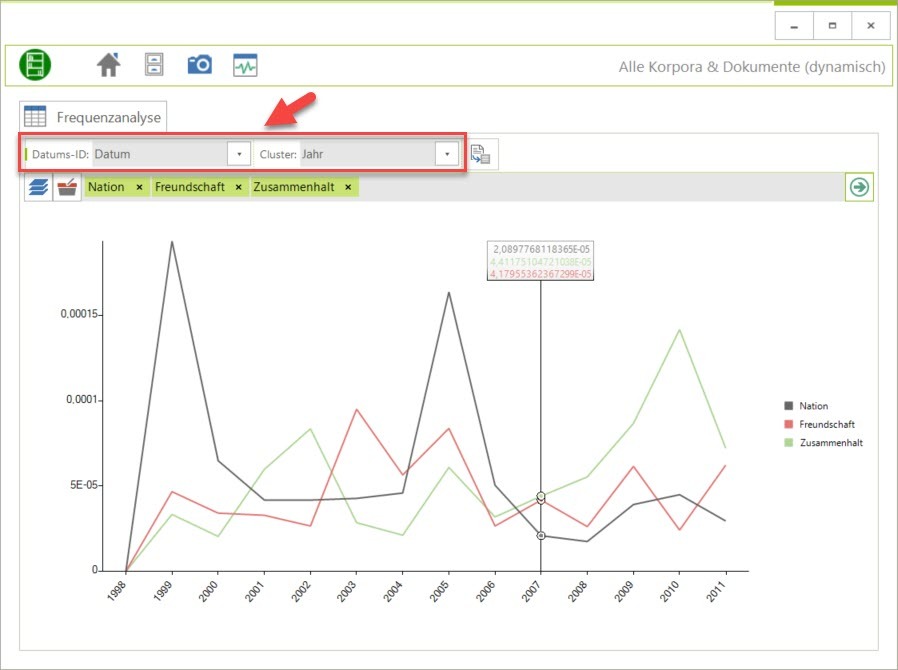This screenshot has height=670, width=898.
Task: Switch to the Frequenzanalyse tab
Action: pos(94,117)
